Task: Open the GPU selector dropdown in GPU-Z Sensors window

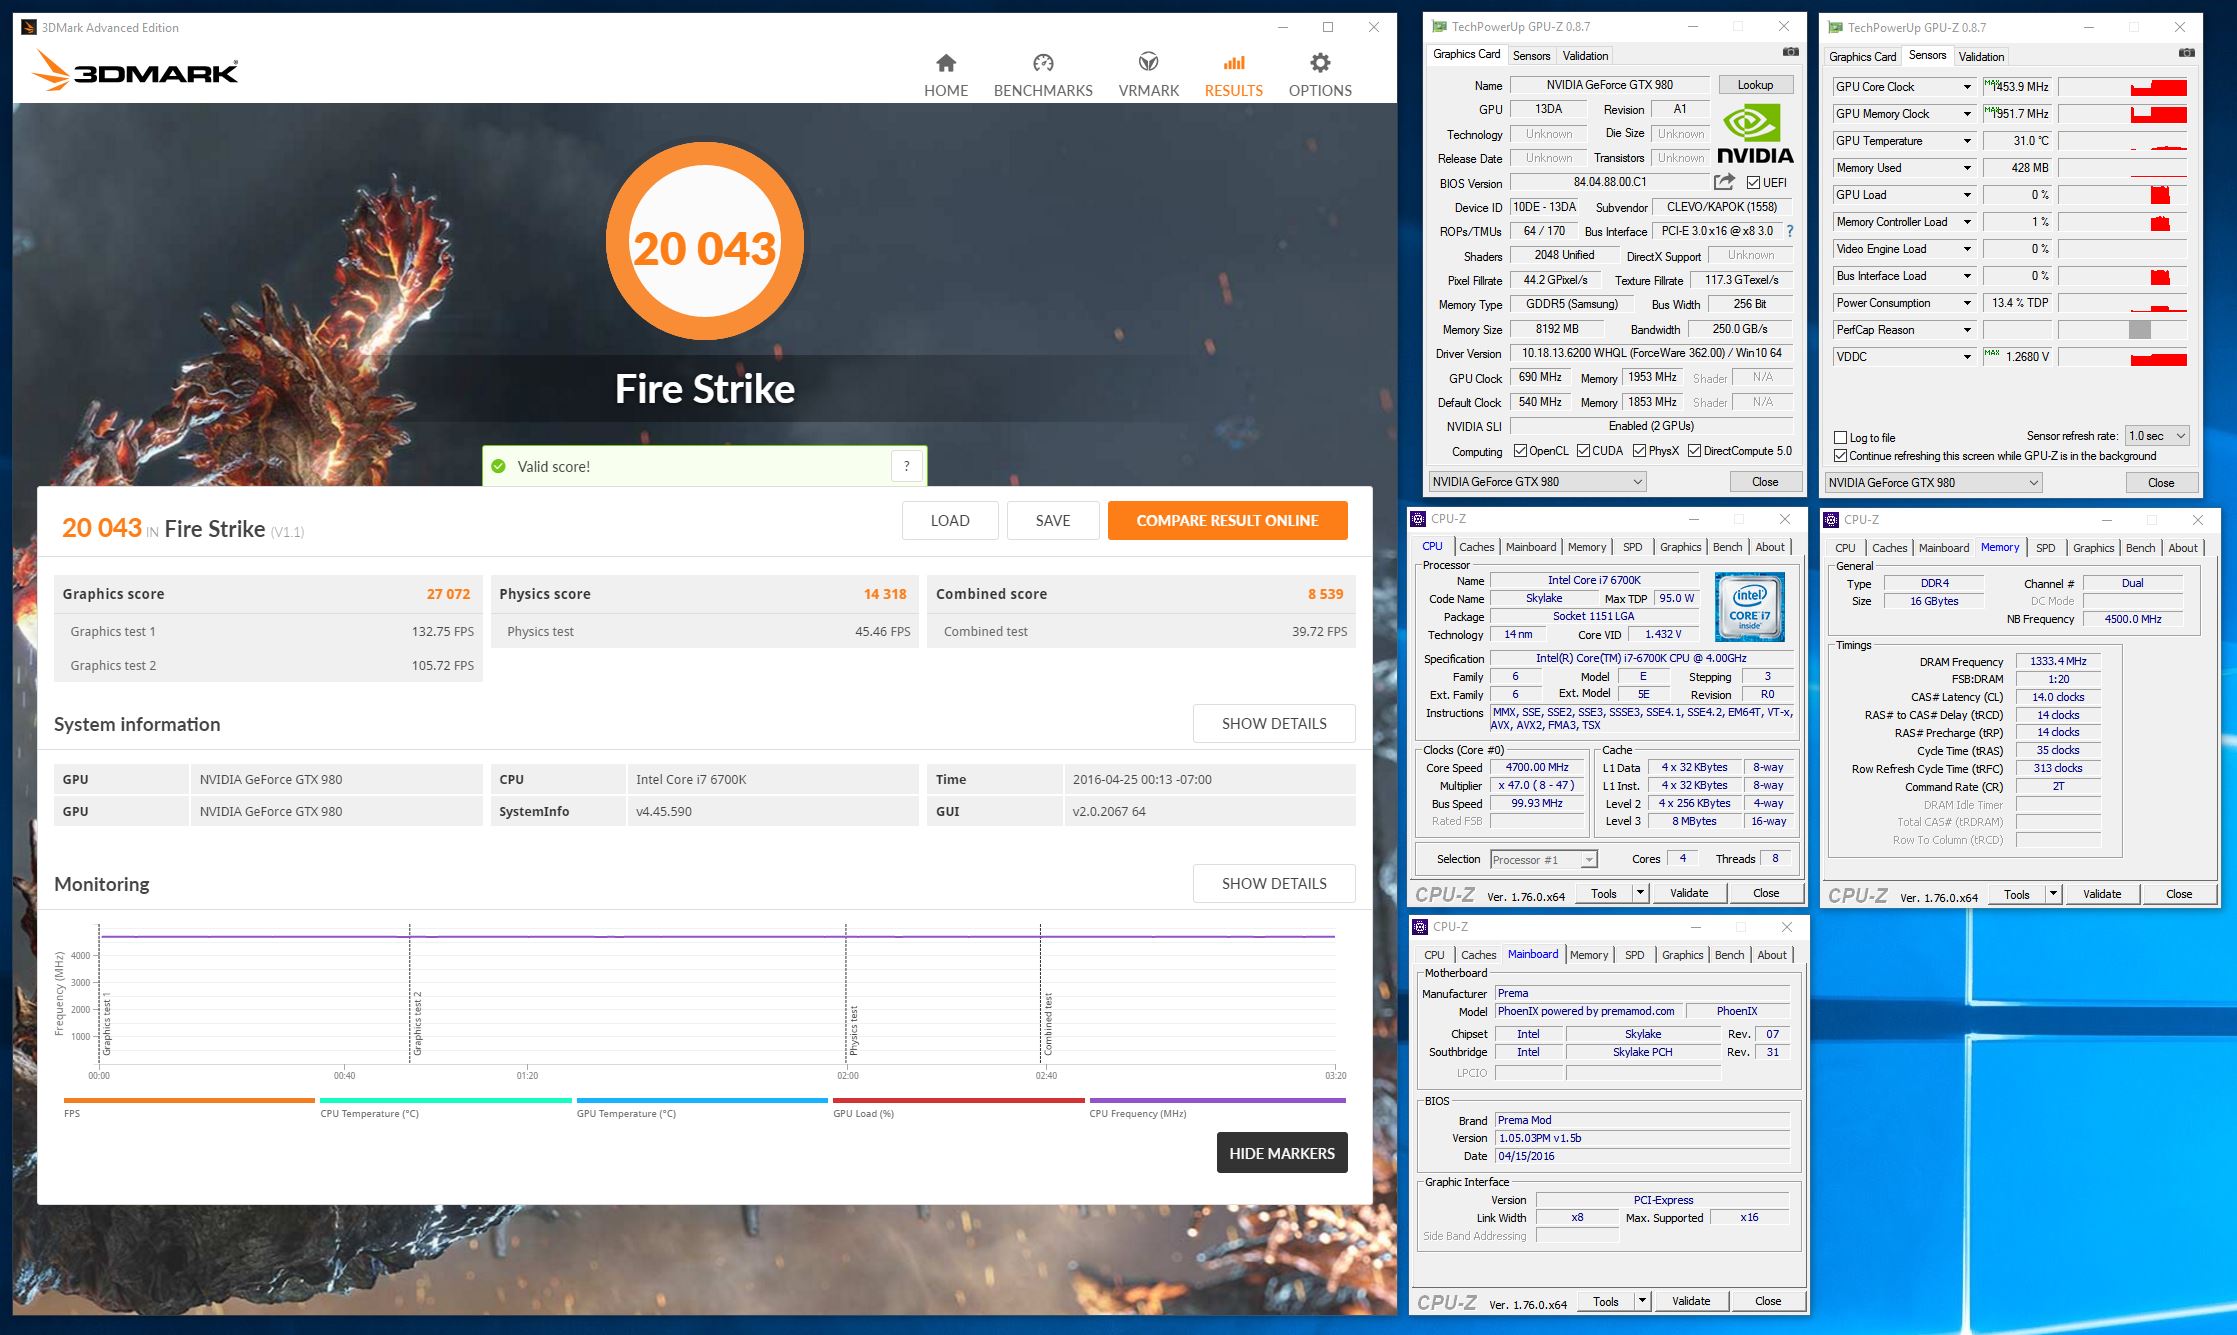Action: pyautogui.click(x=1933, y=483)
